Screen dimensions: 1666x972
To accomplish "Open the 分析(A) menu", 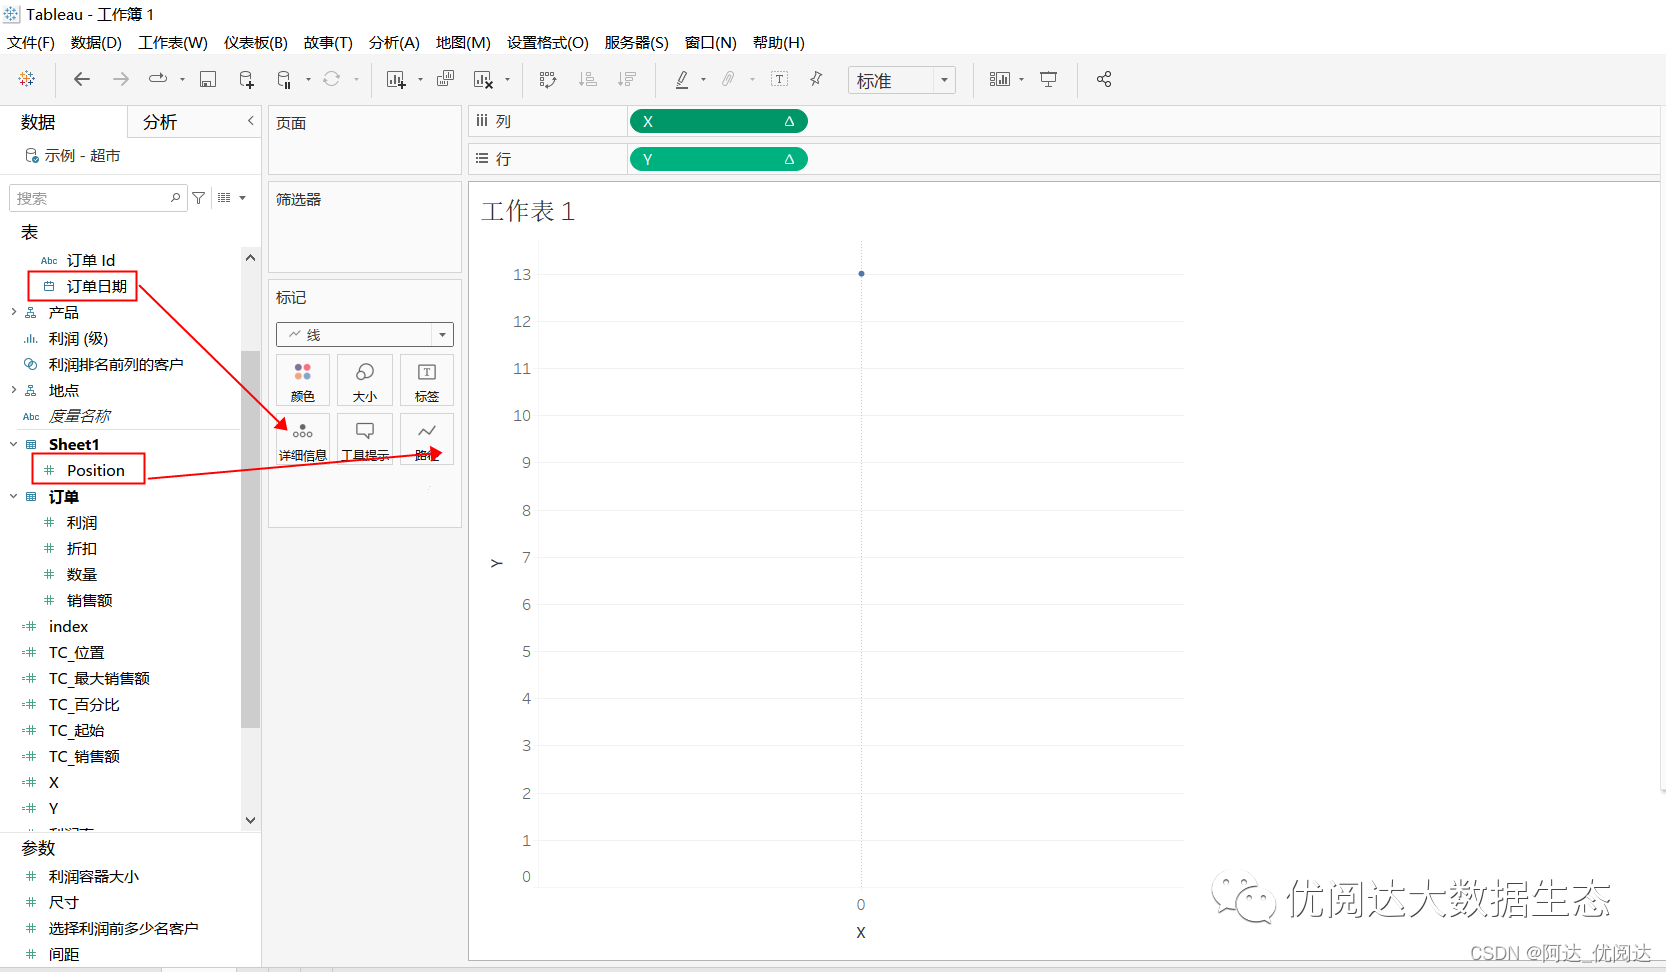I will coord(394,43).
